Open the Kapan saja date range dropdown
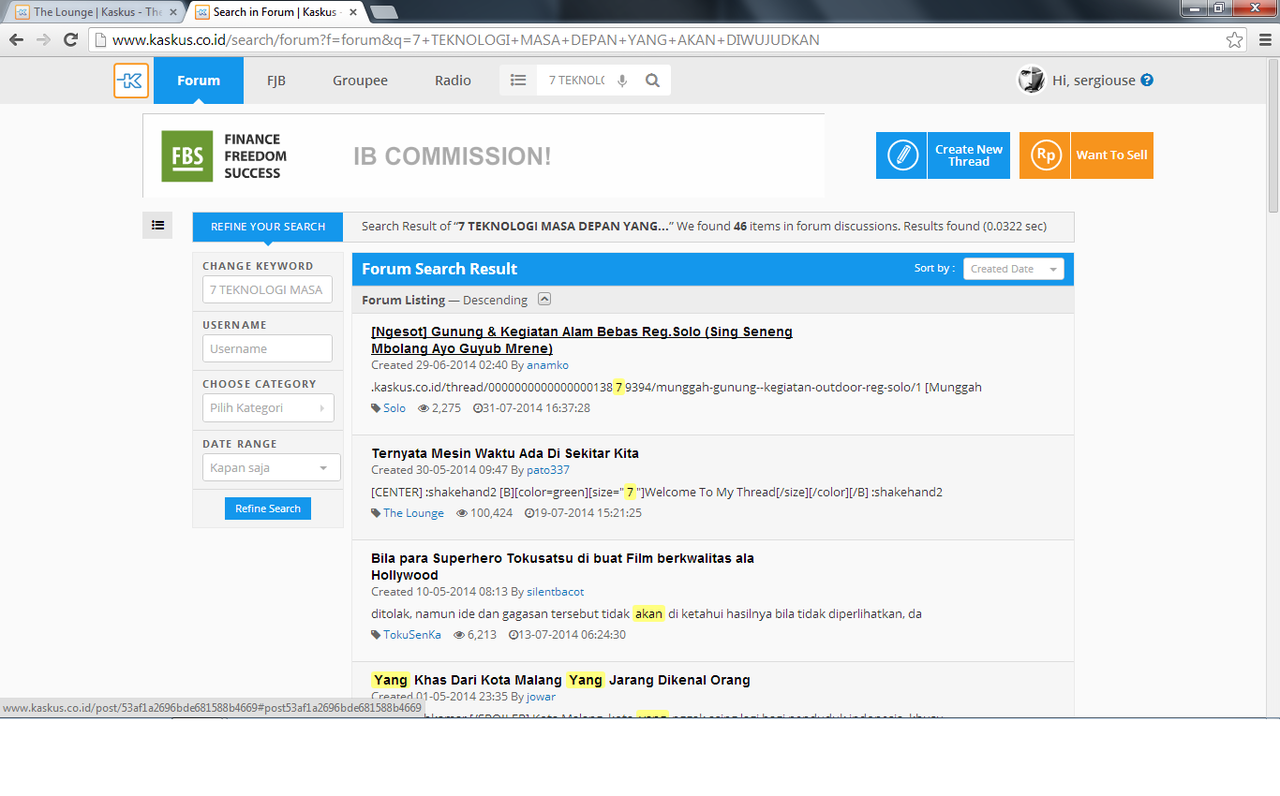 coord(271,467)
